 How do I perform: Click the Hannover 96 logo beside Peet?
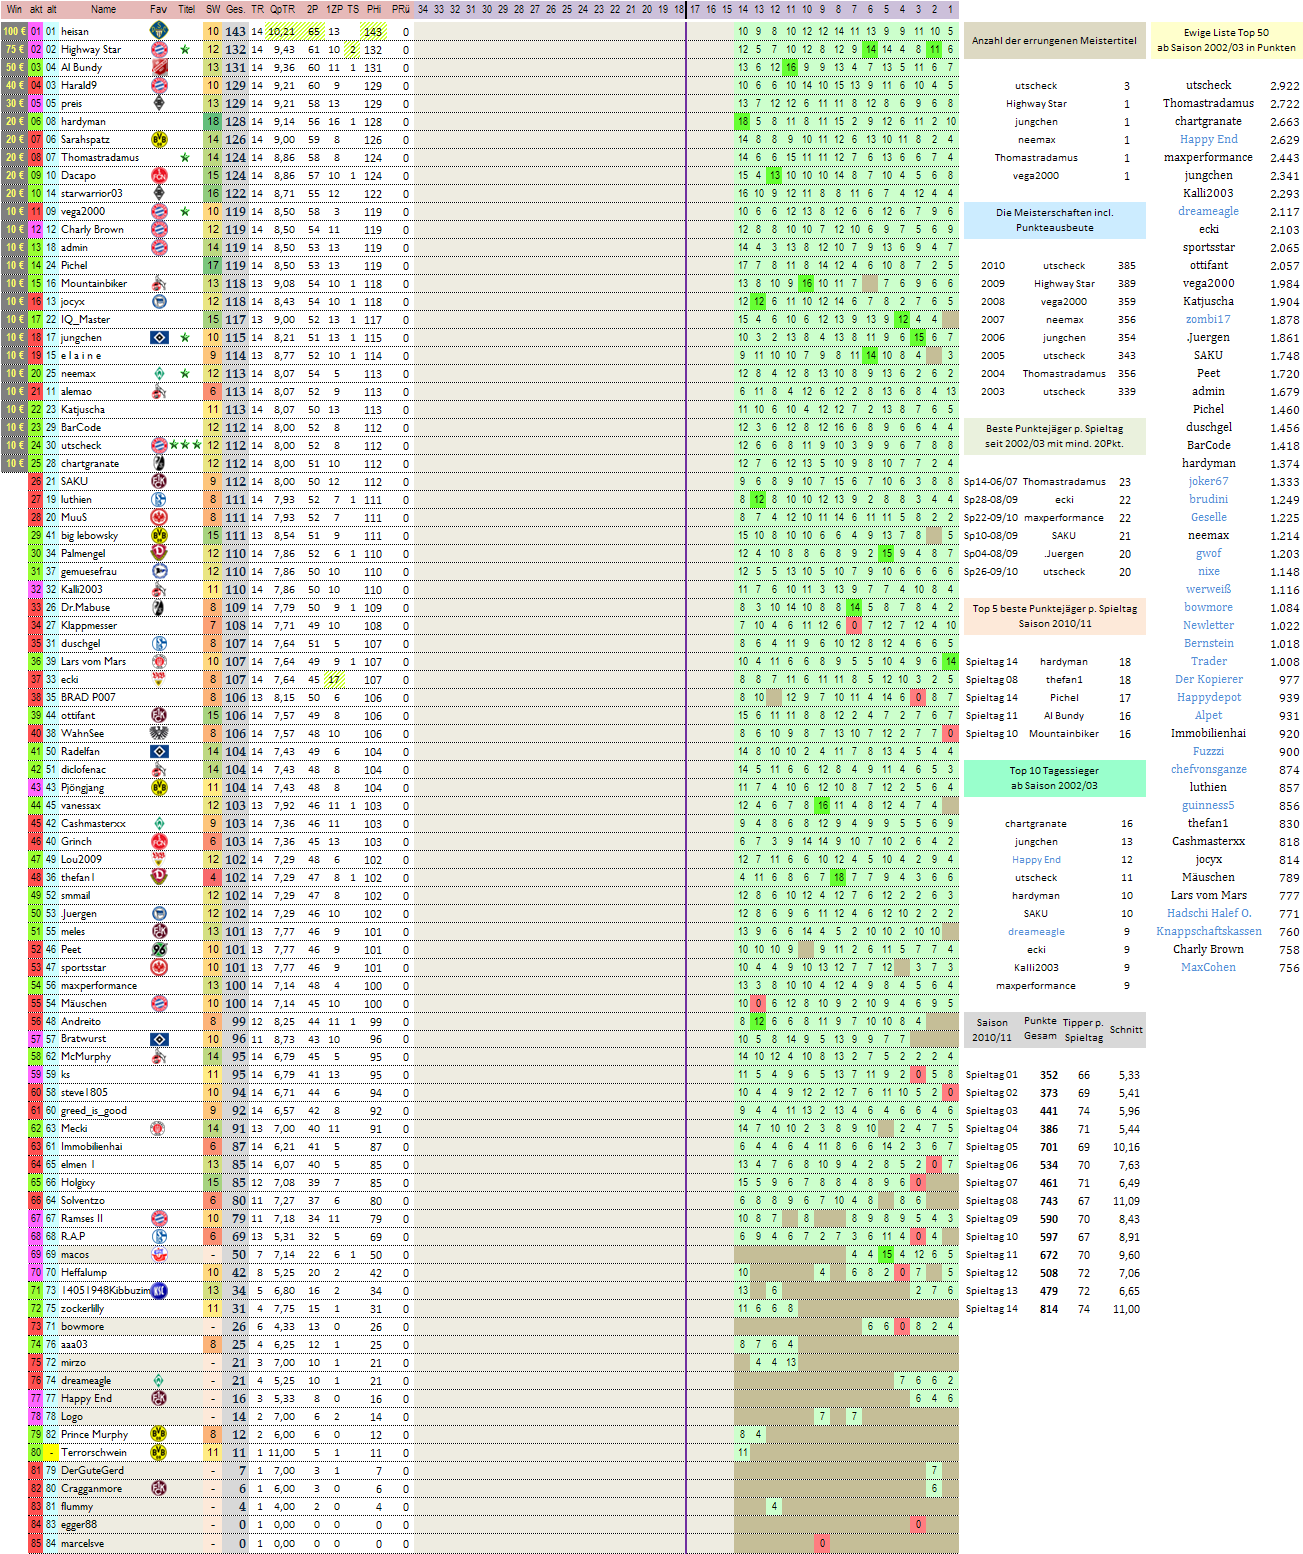point(158,949)
